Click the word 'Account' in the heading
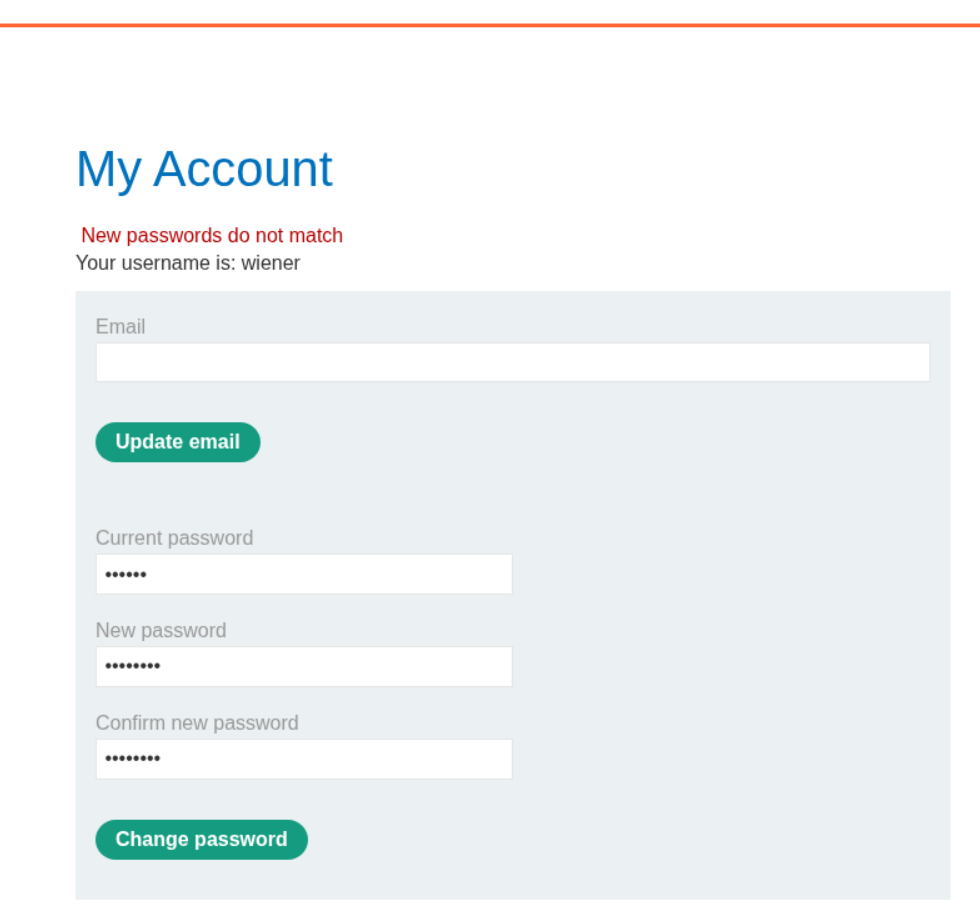The height and width of the screenshot is (922, 980). (242, 168)
